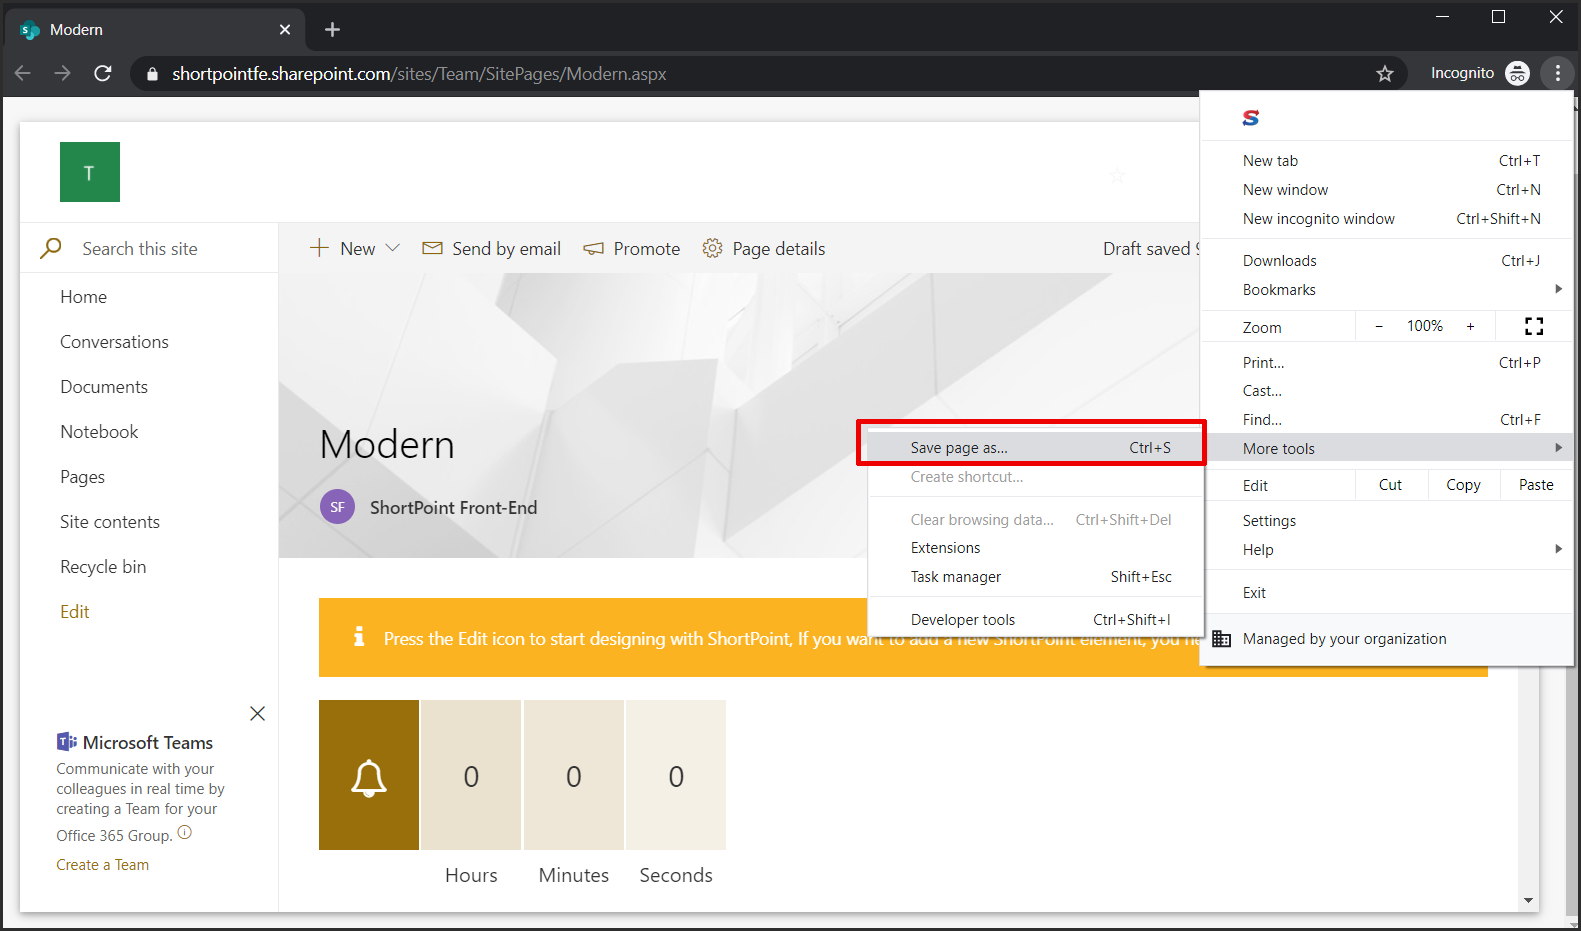Click the ShortPoint S extension icon in menu
1581x931 pixels.
1251,117
